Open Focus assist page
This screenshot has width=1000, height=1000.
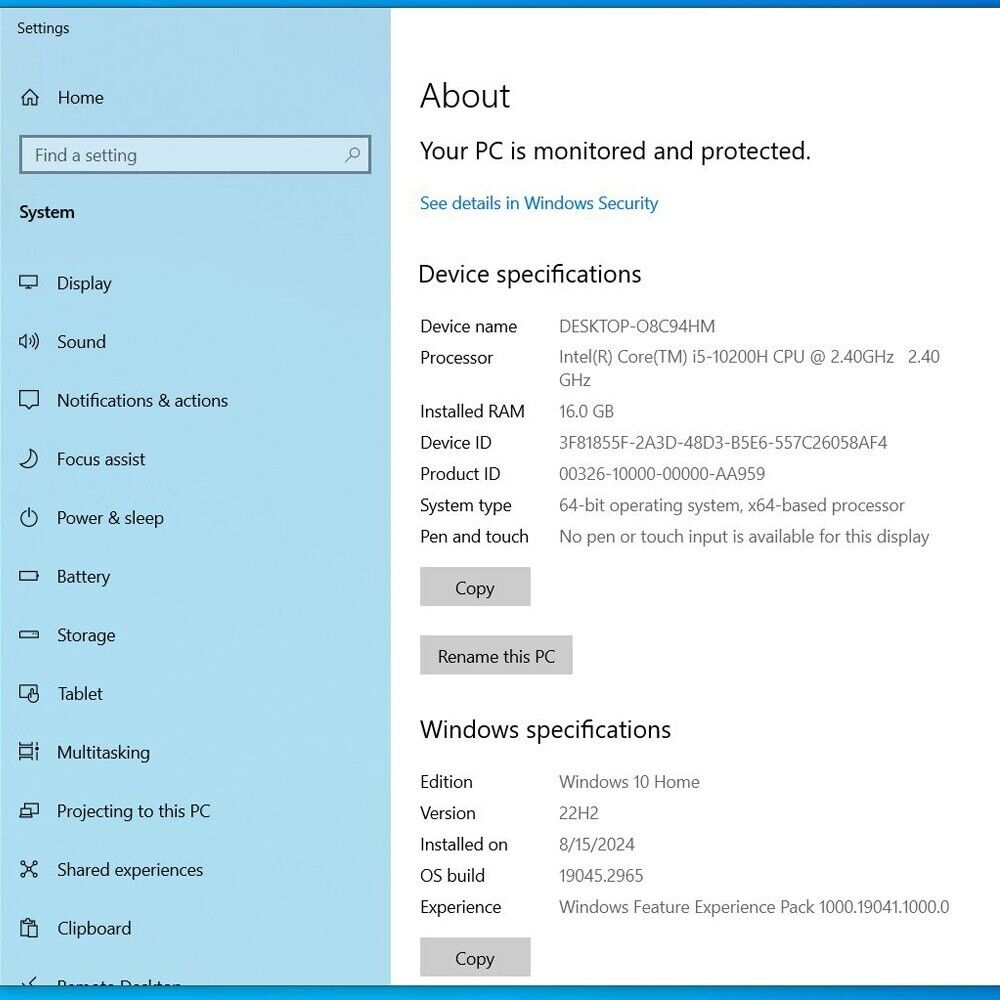click(101, 459)
